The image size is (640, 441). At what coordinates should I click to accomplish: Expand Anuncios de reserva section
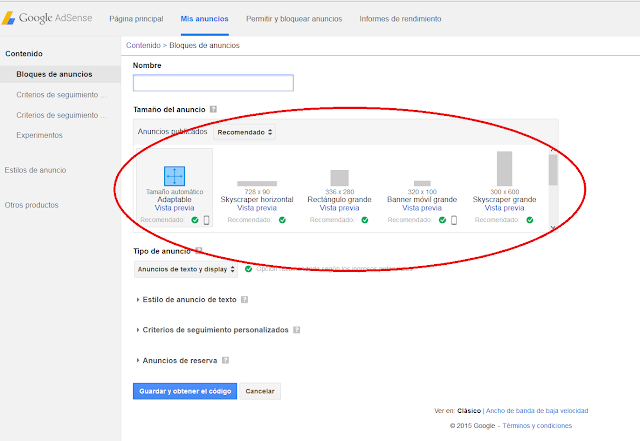[x=177, y=360]
